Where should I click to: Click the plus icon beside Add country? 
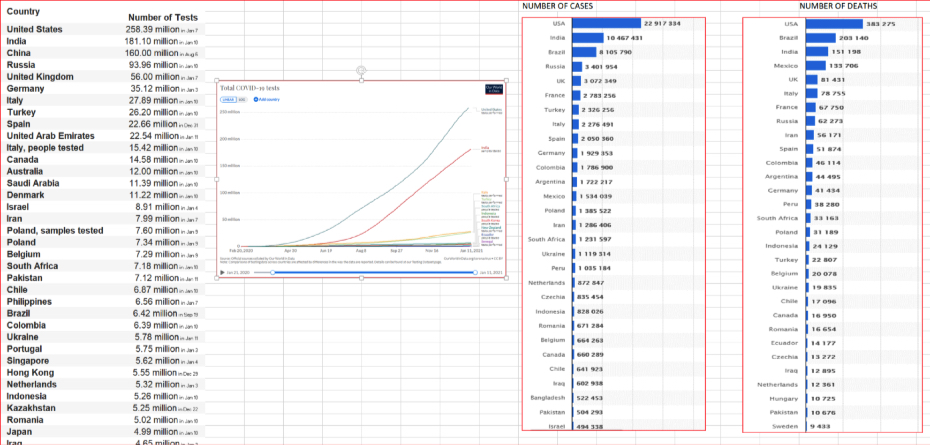tap(256, 100)
